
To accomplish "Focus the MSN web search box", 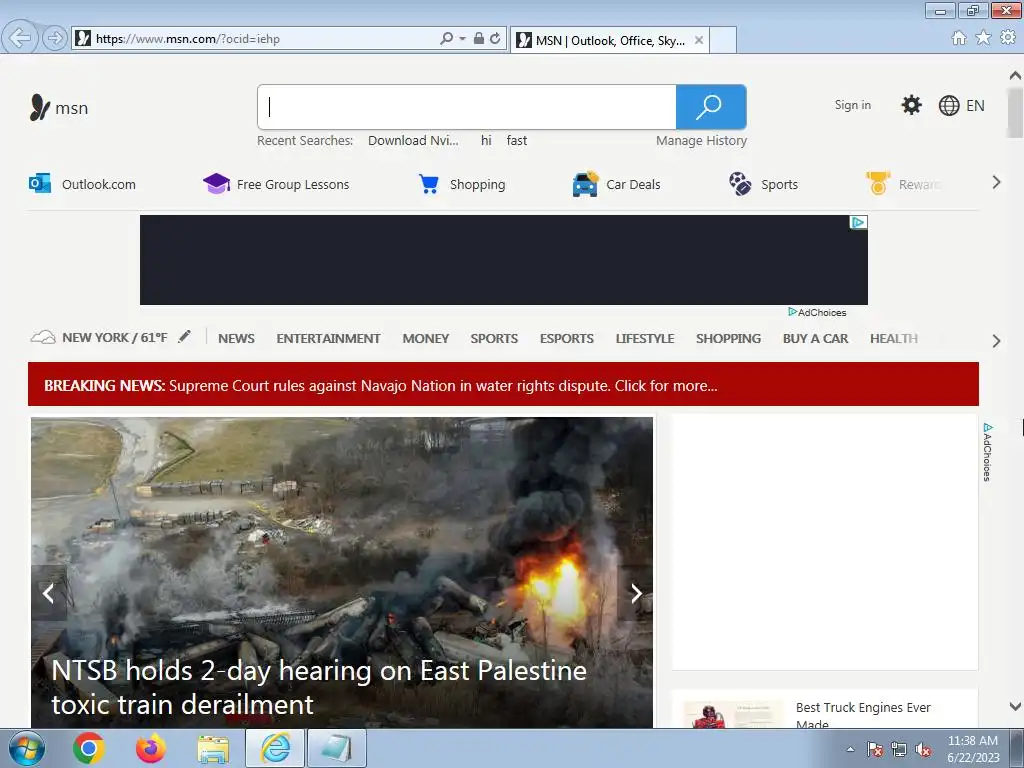I will coord(467,107).
